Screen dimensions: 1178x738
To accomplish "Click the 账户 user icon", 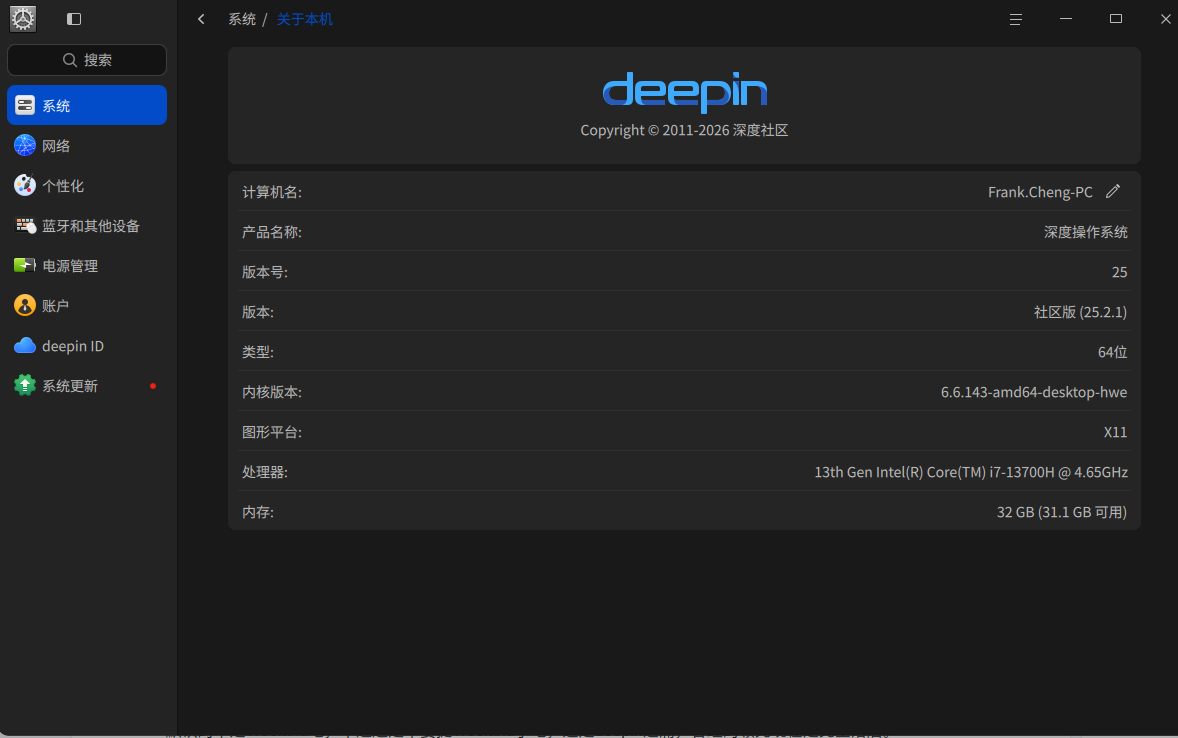I will (25, 305).
